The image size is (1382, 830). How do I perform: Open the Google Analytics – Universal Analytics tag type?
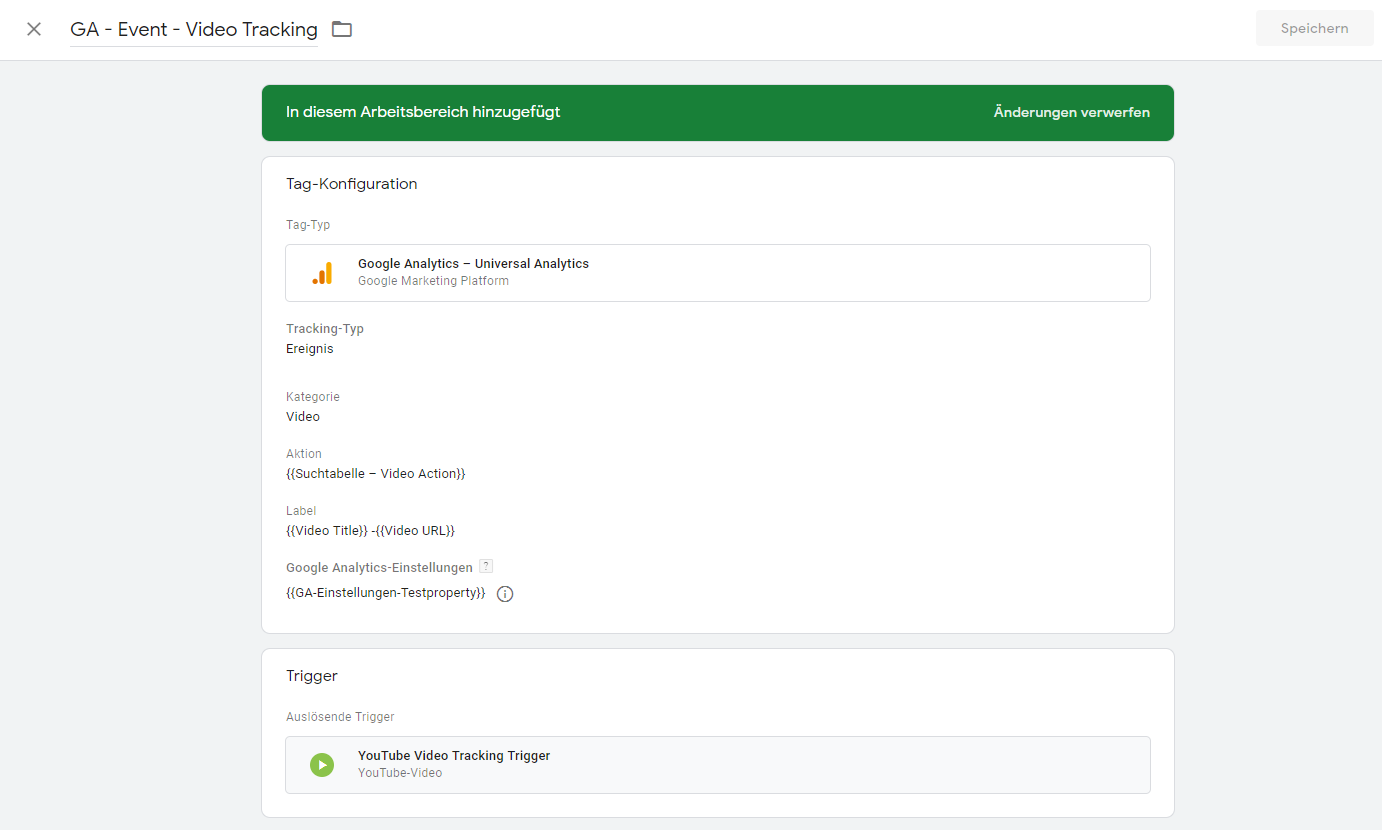pyautogui.click(x=718, y=273)
